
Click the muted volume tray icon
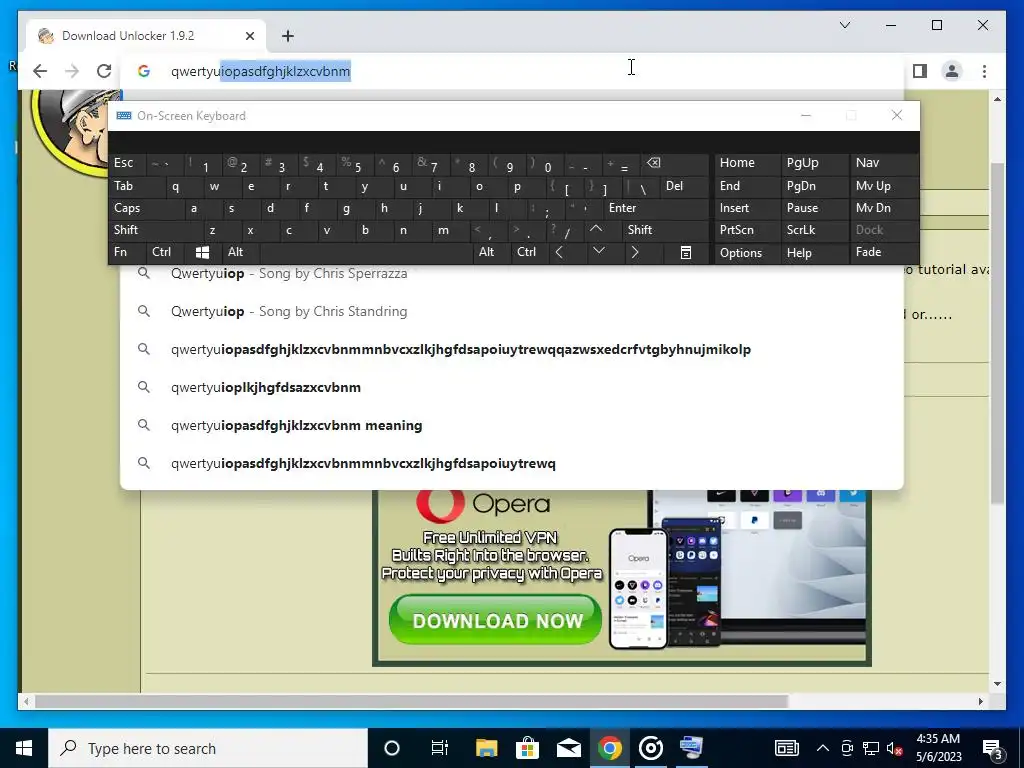pos(895,748)
